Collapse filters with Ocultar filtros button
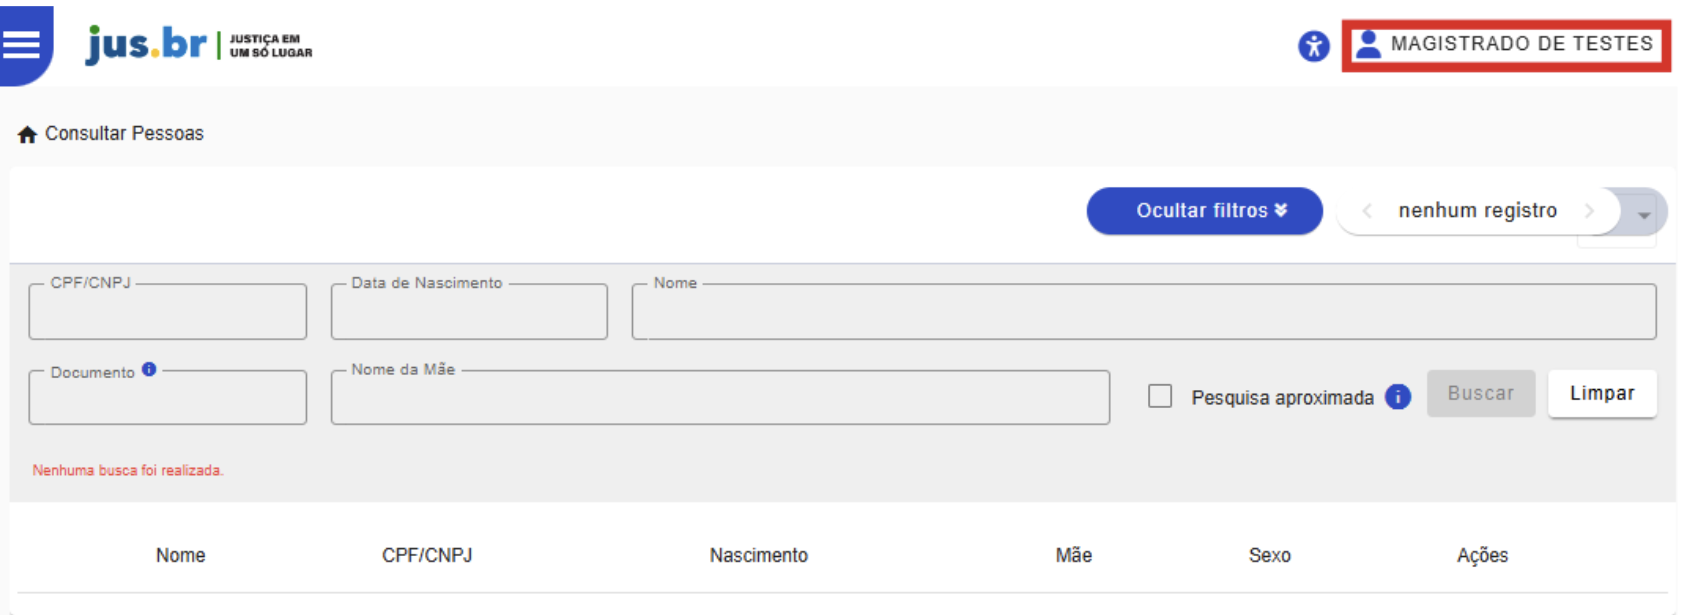This screenshot has width=1691, height=615. tap(1204, 211)
